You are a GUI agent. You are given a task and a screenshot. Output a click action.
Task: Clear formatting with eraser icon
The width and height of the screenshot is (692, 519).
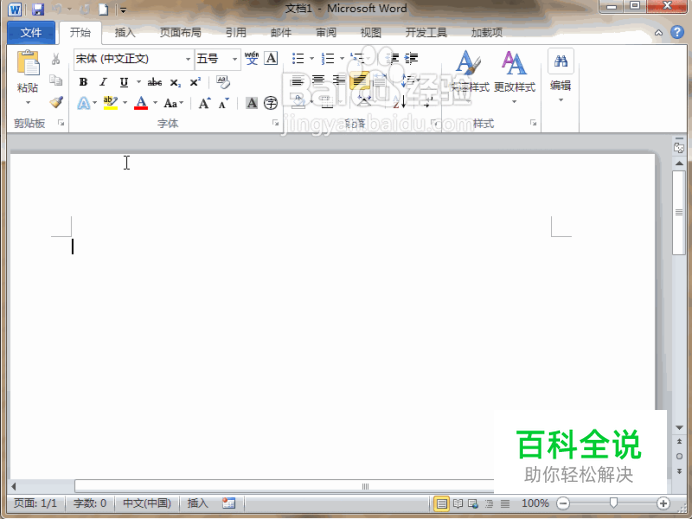223,82
